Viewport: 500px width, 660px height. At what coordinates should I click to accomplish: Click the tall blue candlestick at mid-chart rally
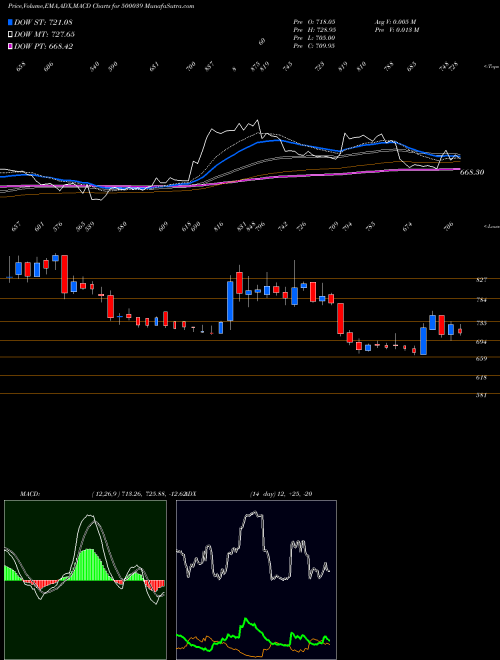click(230, 301)
